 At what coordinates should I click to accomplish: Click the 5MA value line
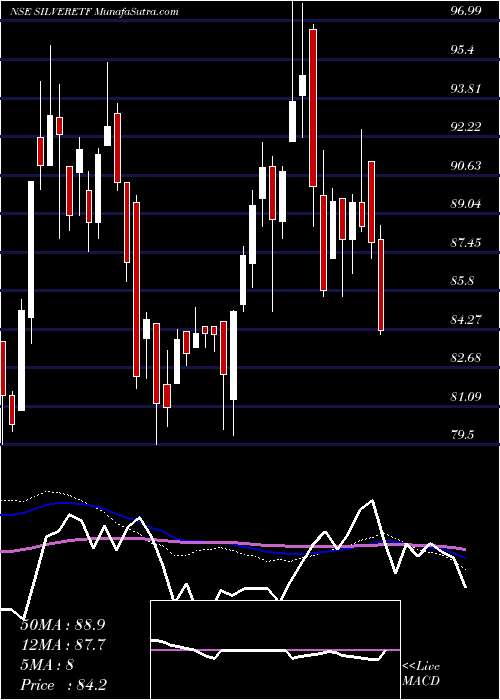(x=47, y=665)
